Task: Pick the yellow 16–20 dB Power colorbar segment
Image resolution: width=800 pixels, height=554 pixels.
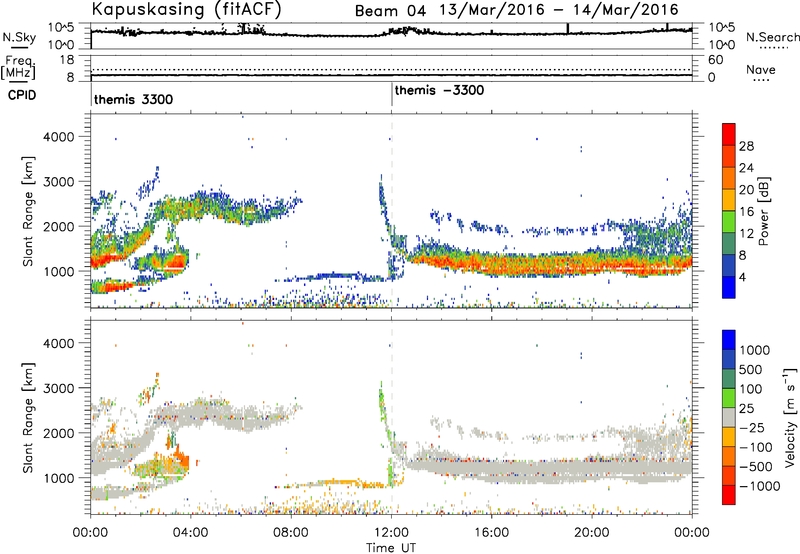Action: click(729, 200)
